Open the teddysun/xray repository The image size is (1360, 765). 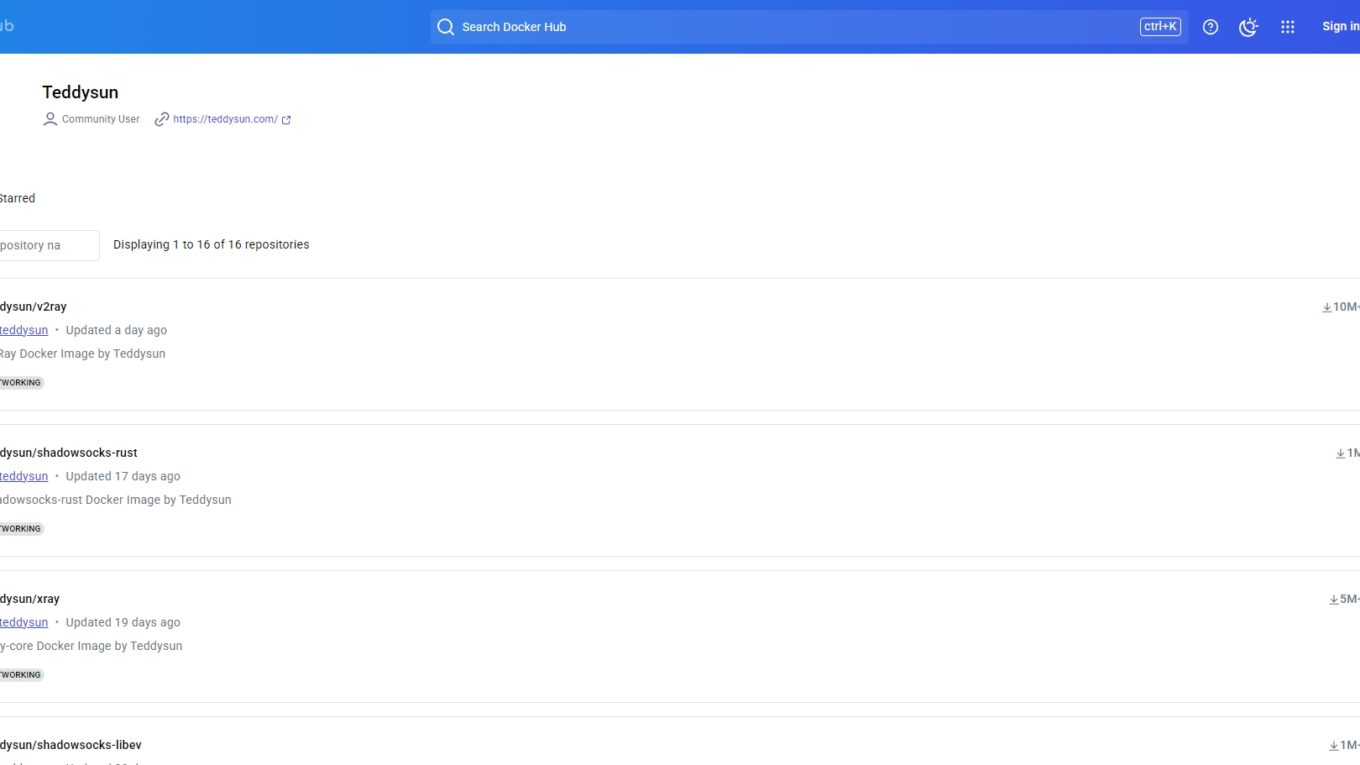coord(30,599)
